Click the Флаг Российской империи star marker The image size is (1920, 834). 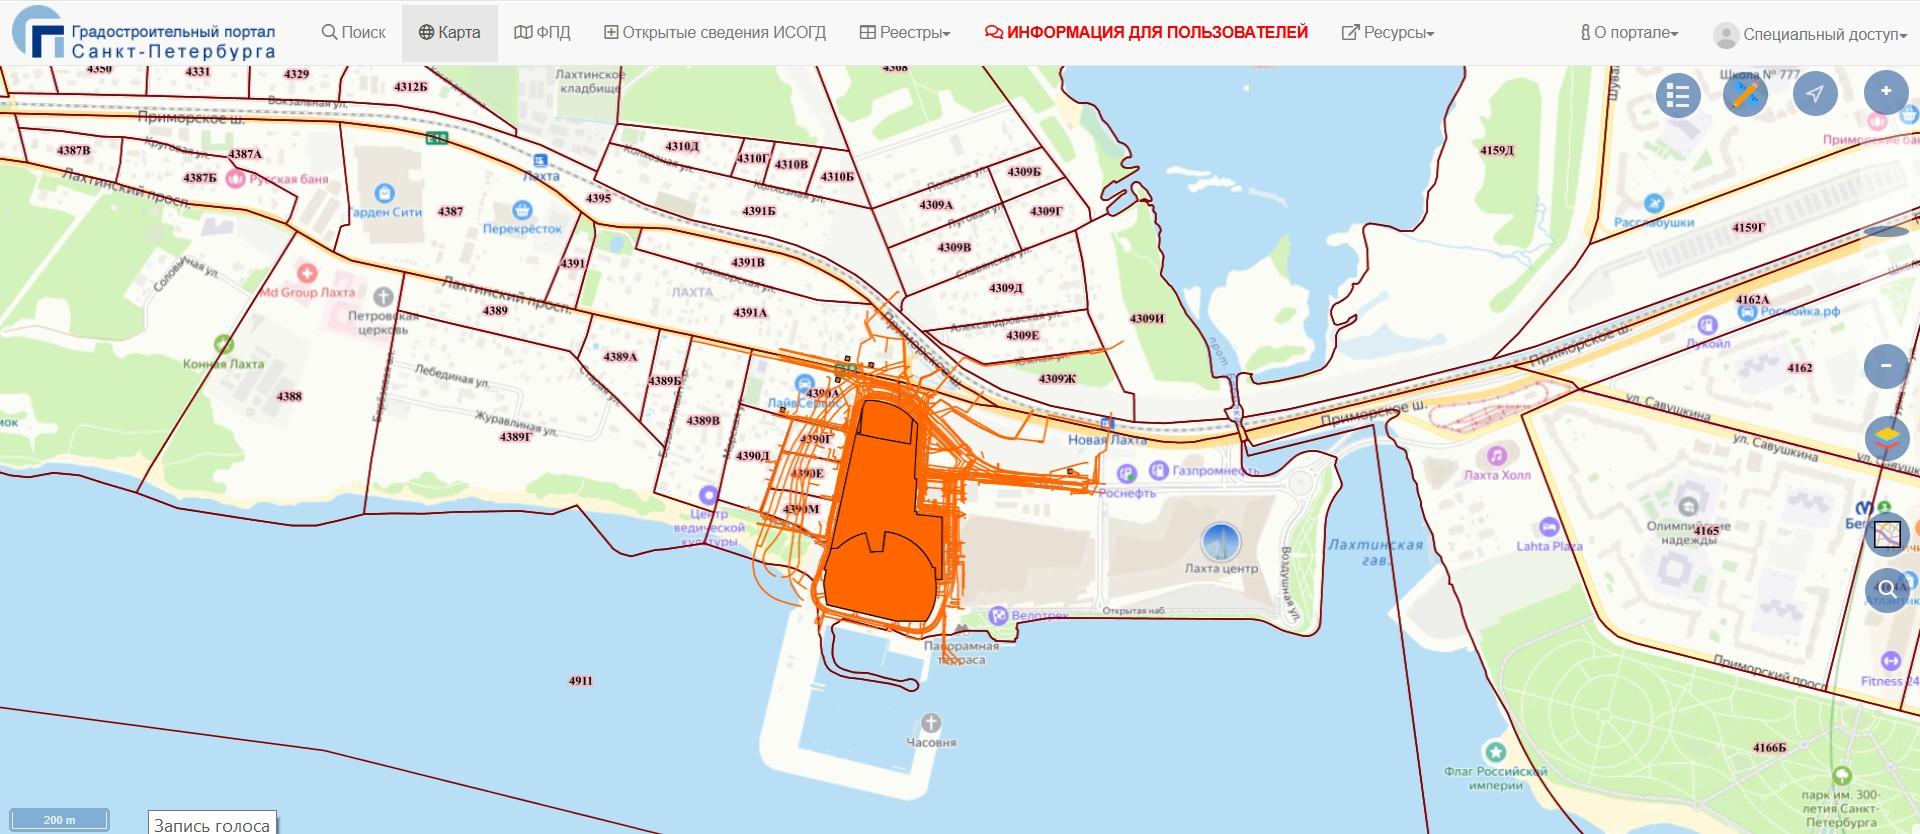tap(1496, 751)
